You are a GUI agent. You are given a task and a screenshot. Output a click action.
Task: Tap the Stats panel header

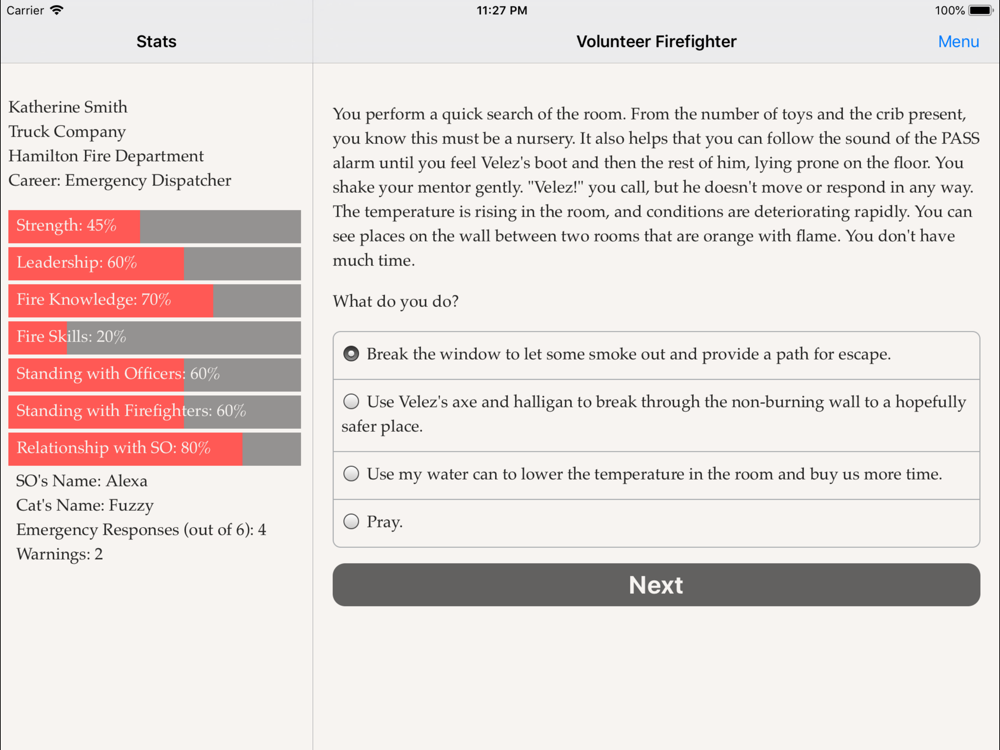156,41
